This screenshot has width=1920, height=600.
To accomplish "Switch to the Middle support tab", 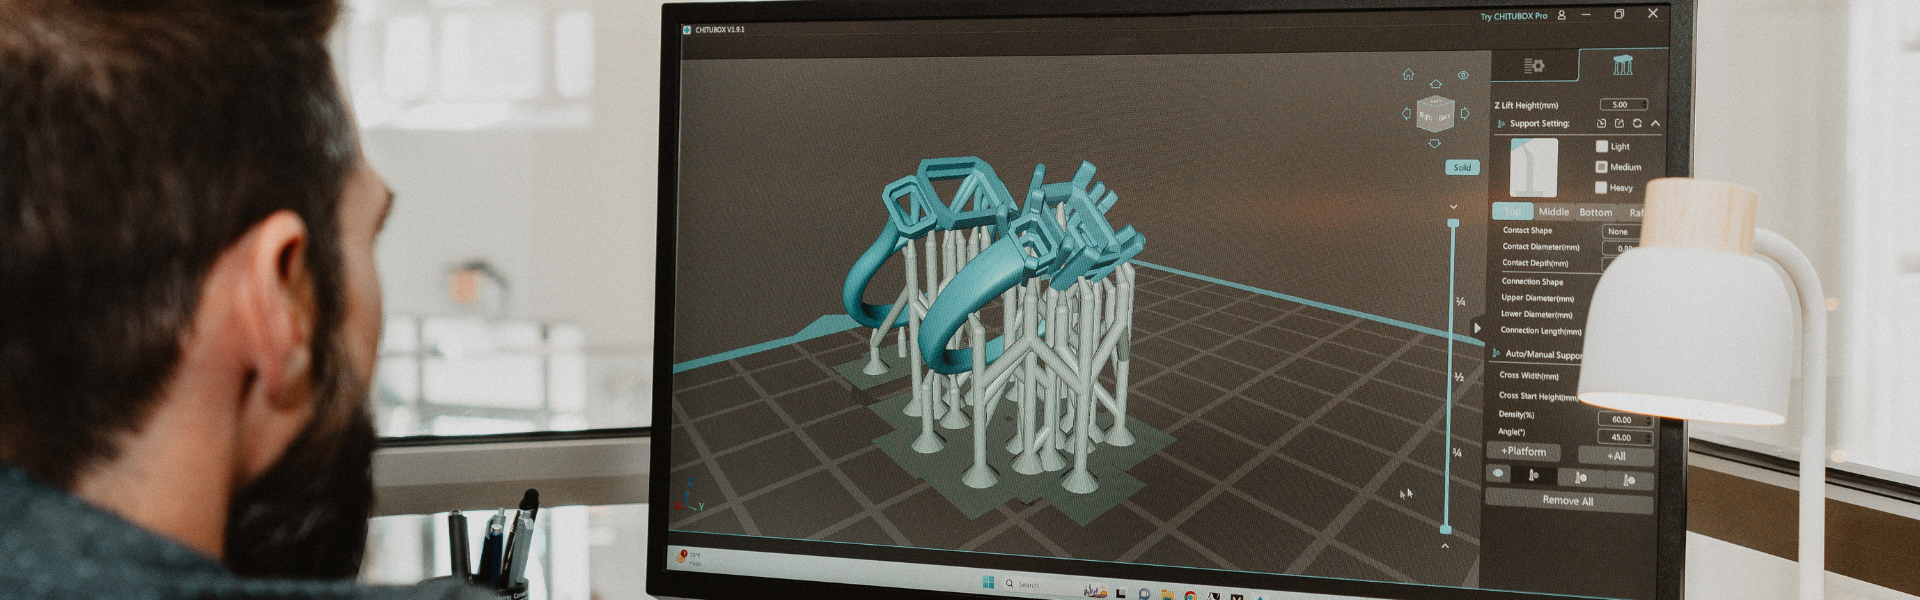I will pos(1553,212).
